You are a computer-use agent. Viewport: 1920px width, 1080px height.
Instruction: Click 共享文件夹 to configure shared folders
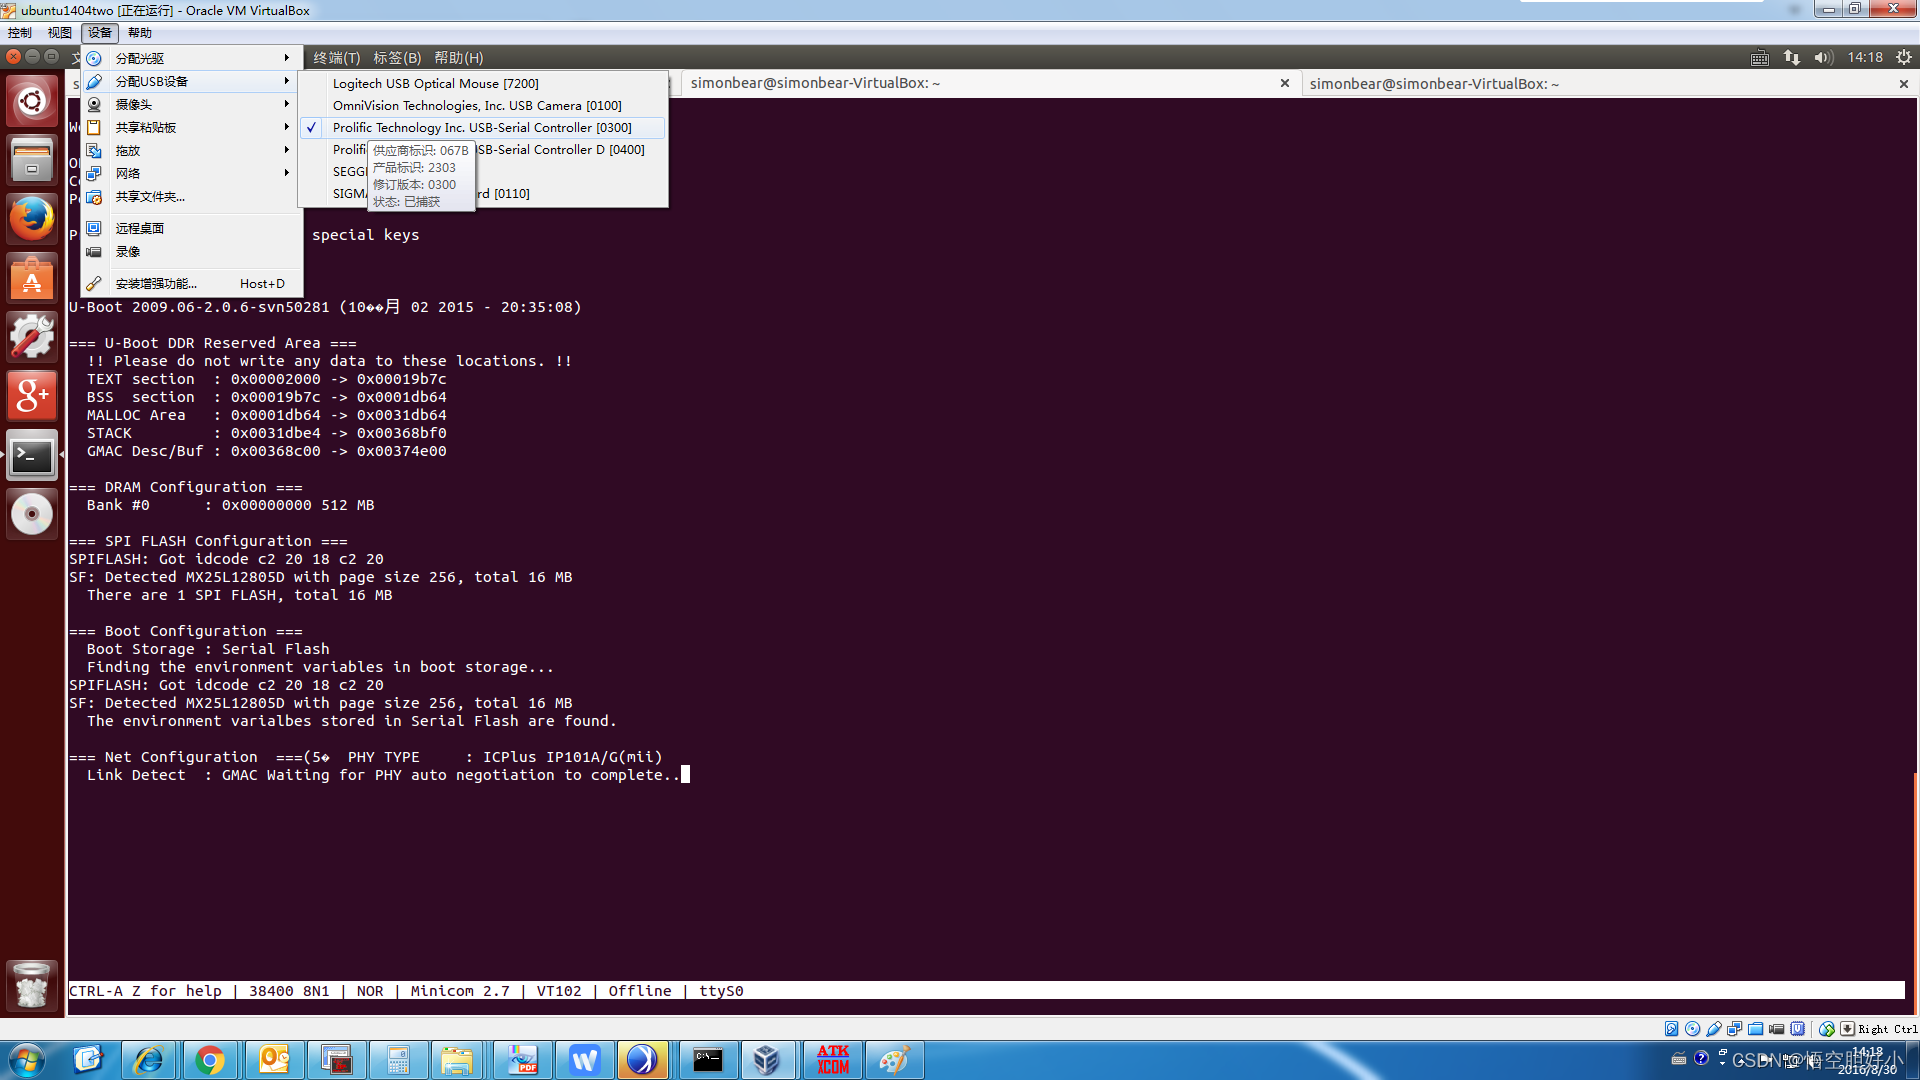[150, 197]
